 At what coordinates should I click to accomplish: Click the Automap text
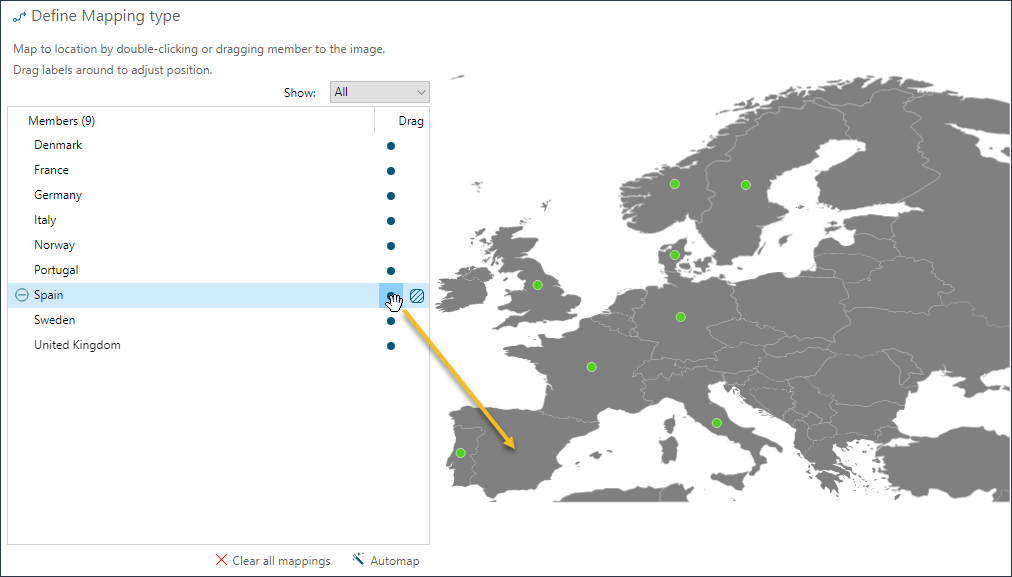point(394,561)
